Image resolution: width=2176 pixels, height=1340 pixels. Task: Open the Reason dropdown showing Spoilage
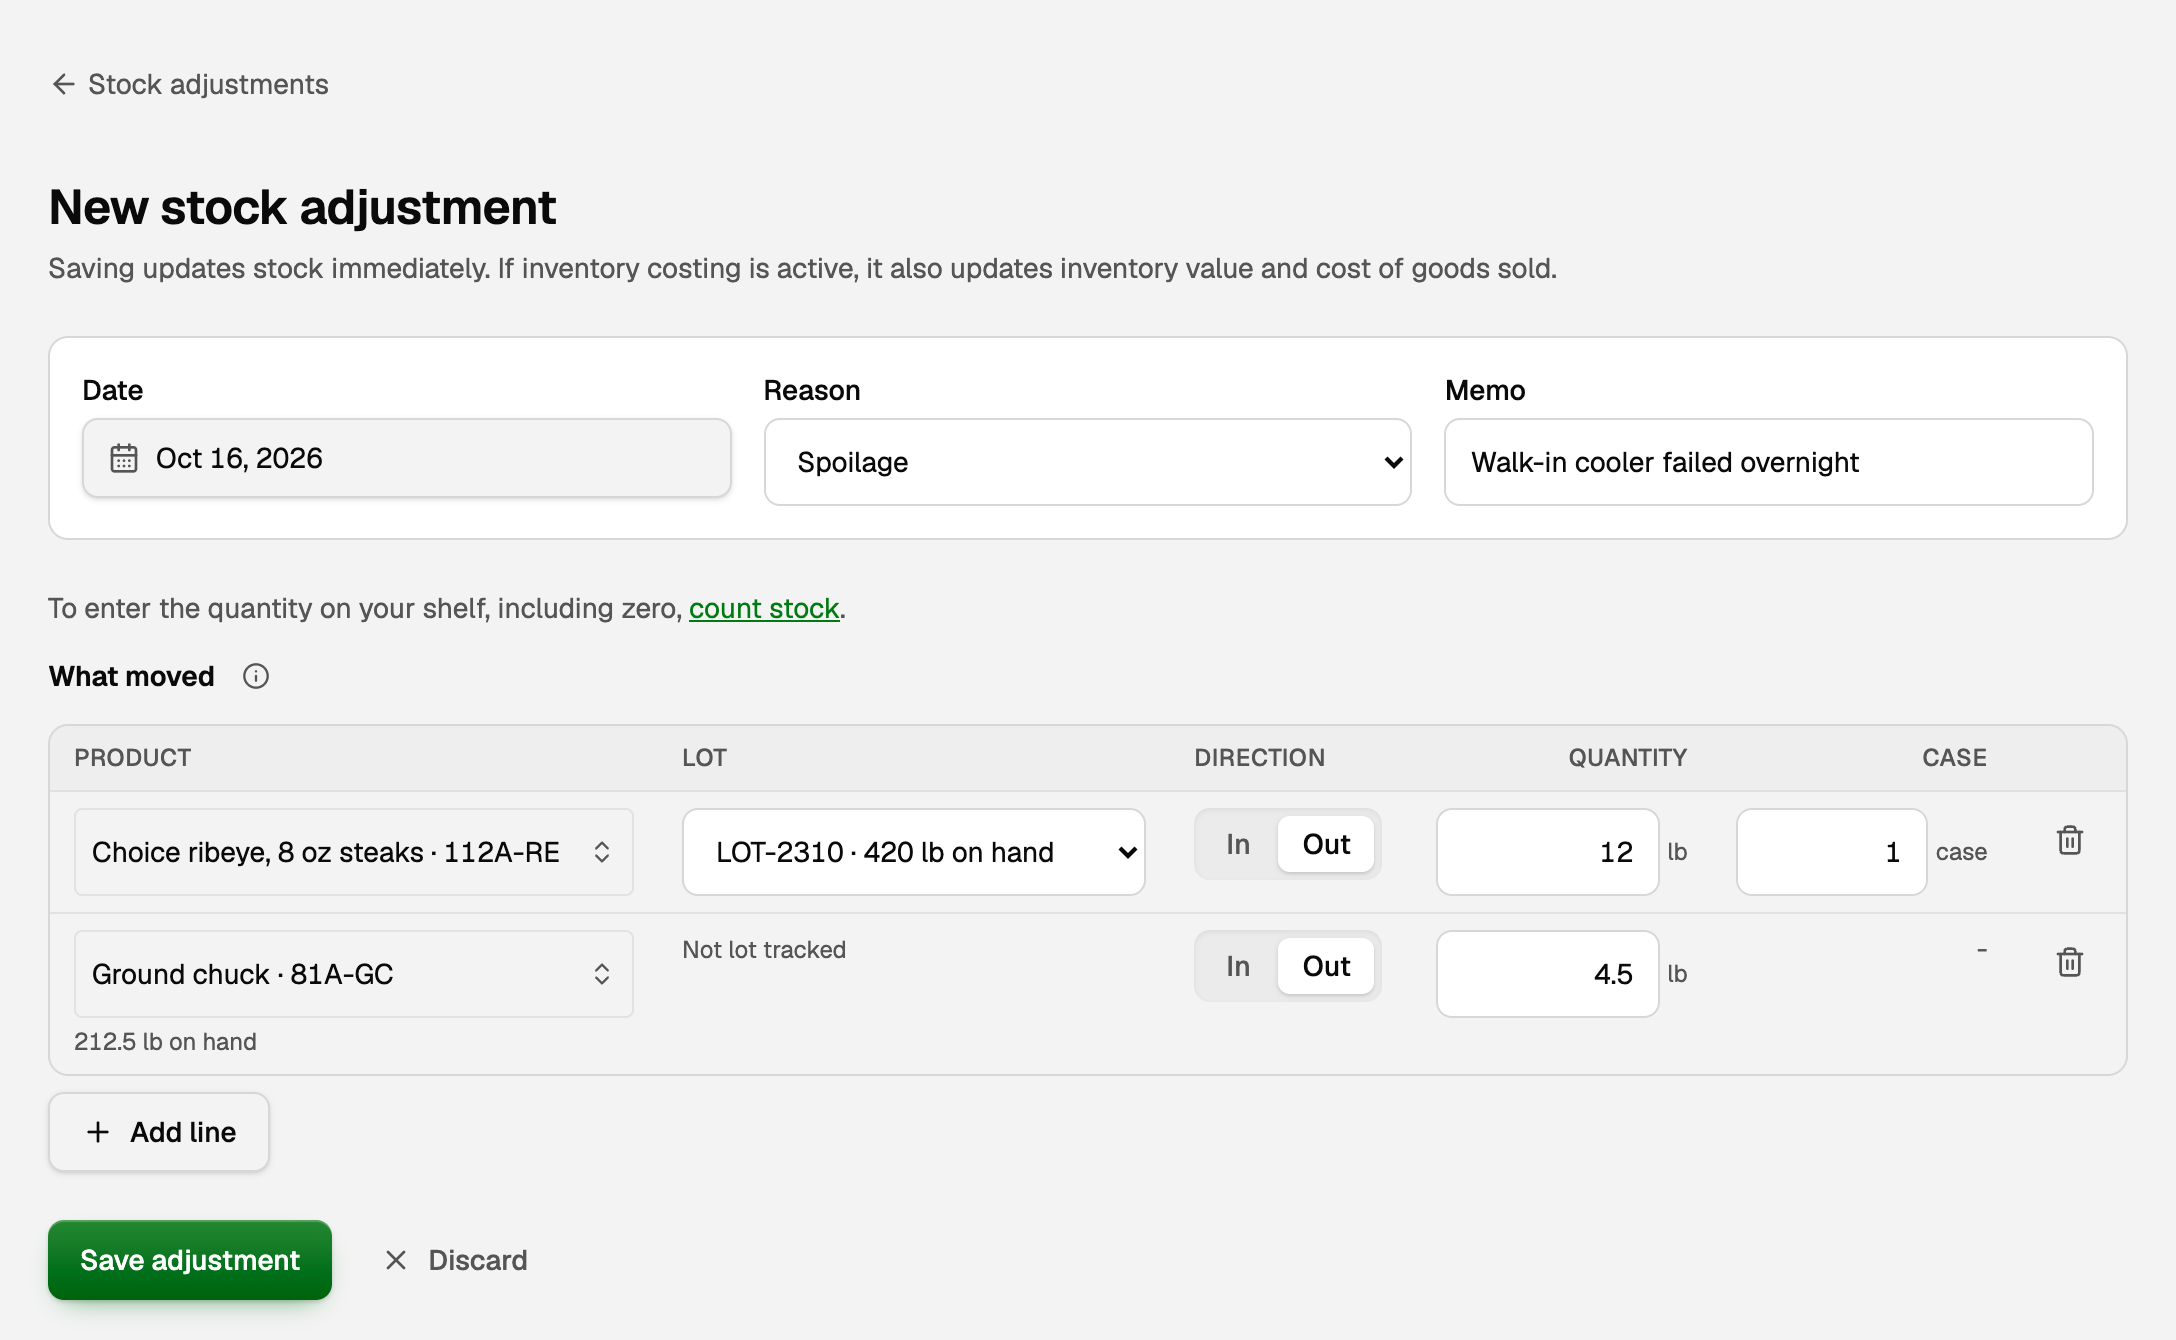pos(1088,462)
